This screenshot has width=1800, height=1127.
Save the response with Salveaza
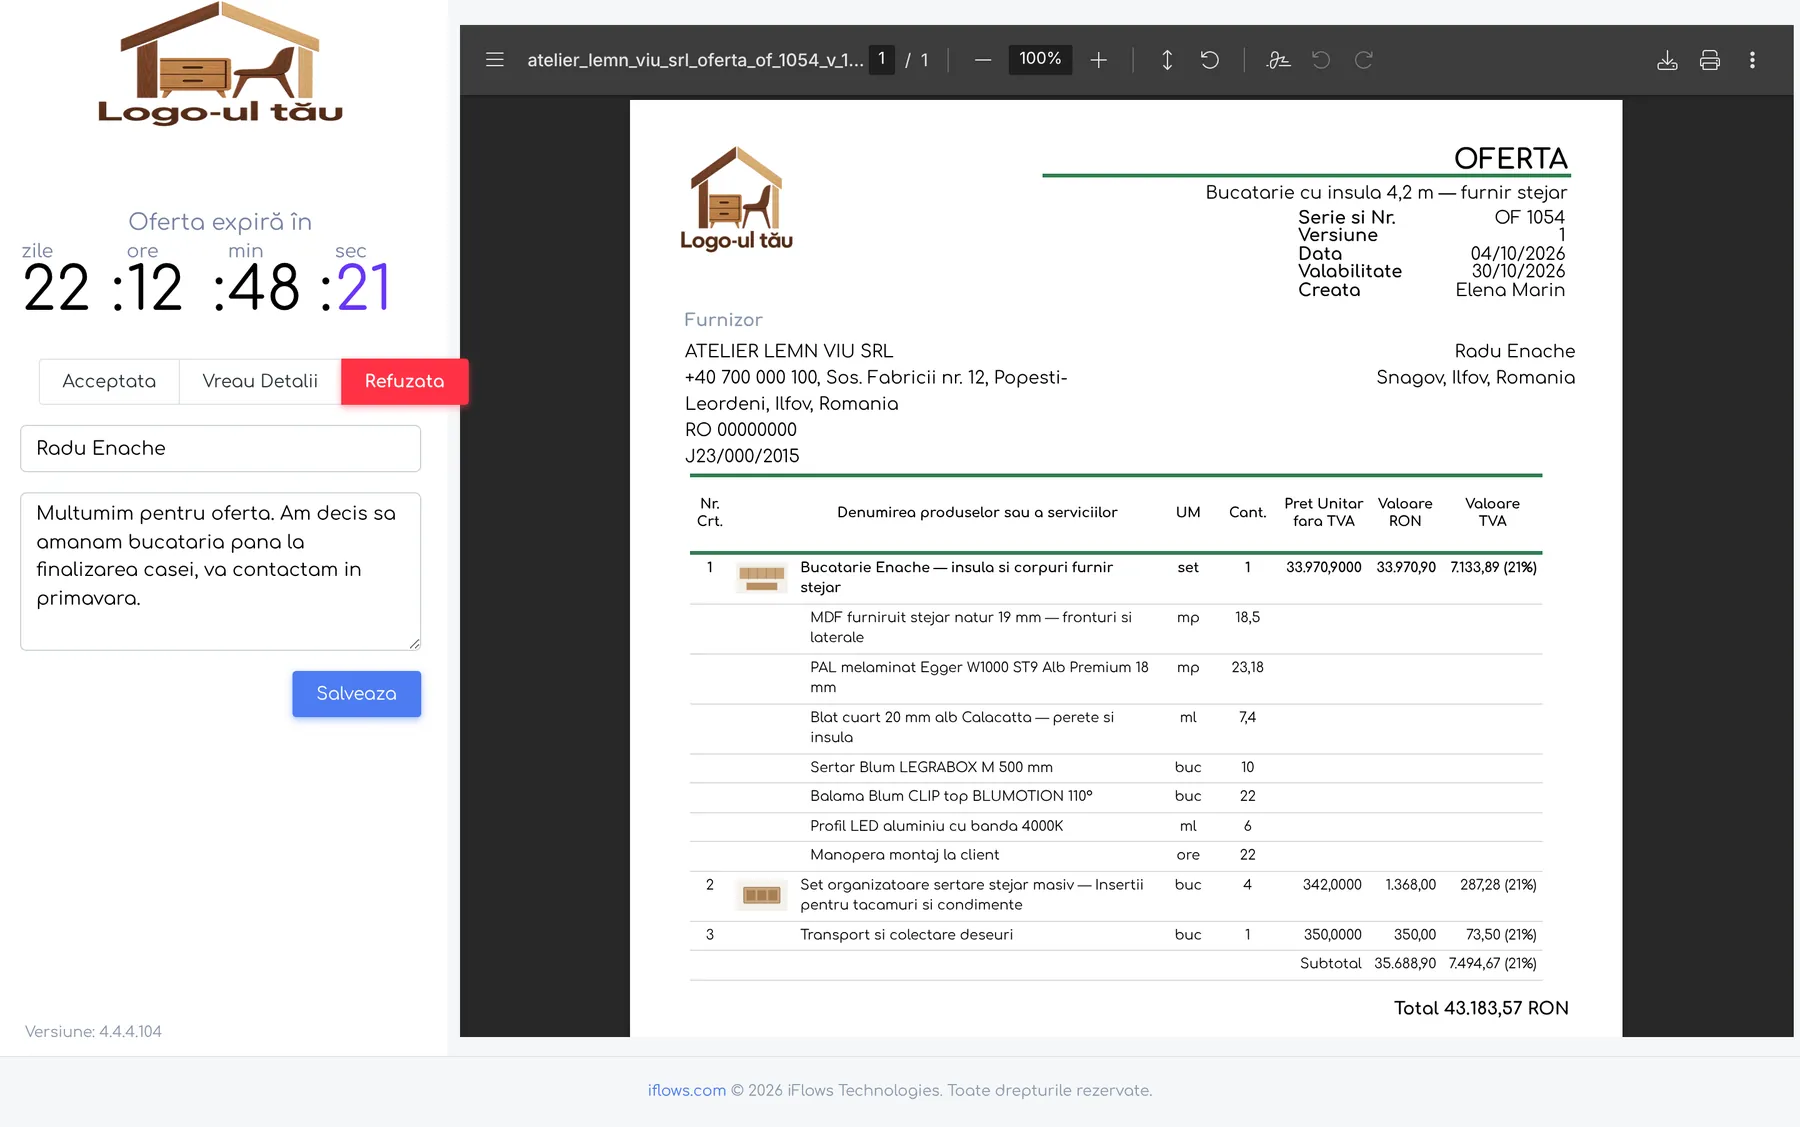coord(356,694)
